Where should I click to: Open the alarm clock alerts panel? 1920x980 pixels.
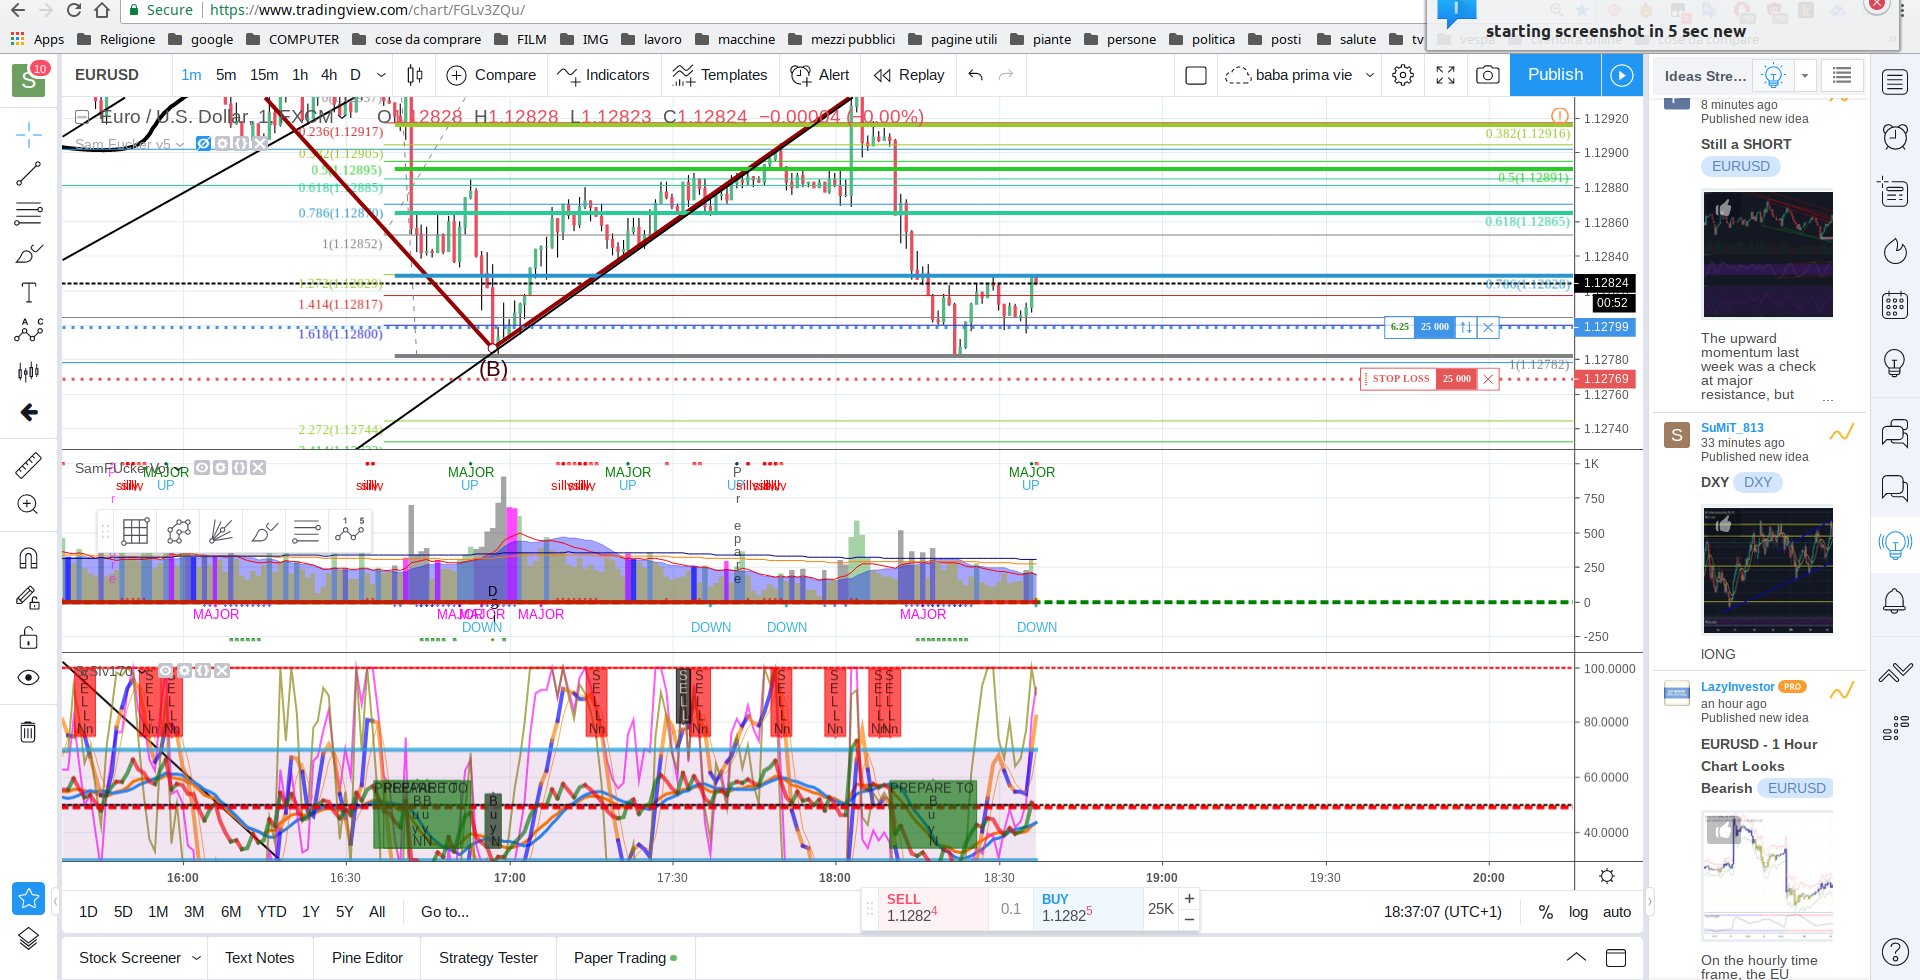(x=1895, y=136)
